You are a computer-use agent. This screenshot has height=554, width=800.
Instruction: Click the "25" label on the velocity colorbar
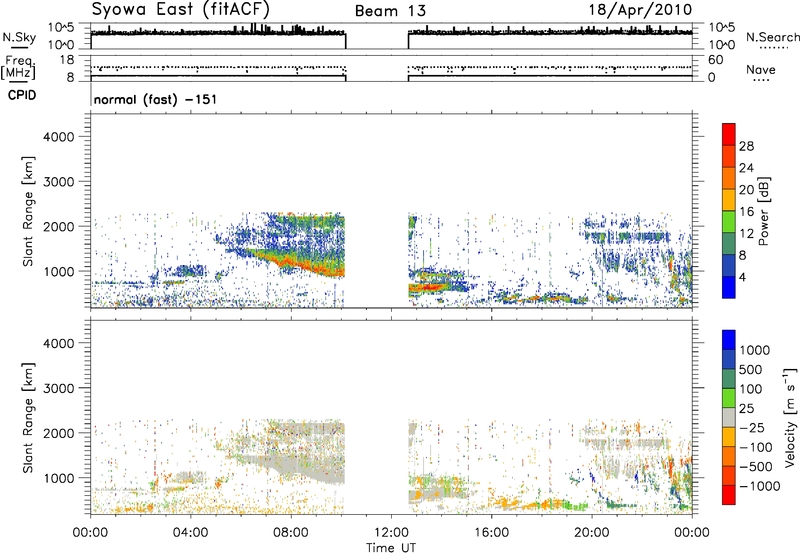[747, 409]
